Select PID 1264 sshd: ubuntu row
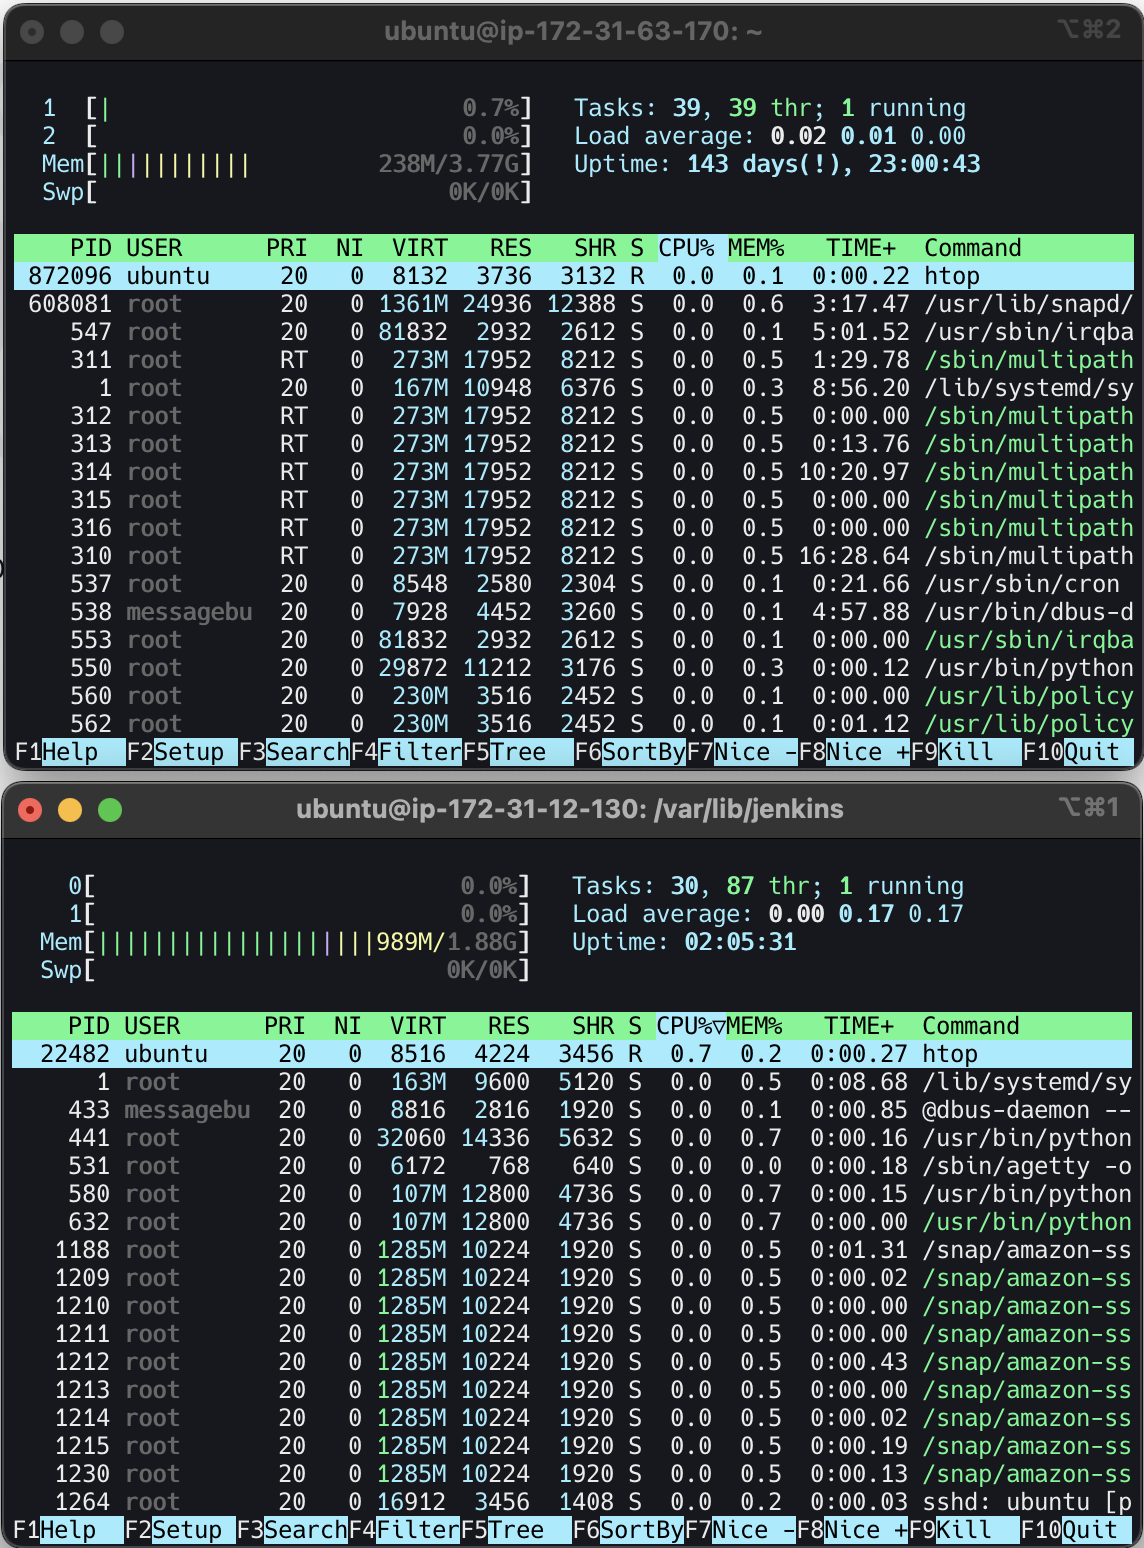The image size is (1144, 1548). pos(572,1502)
